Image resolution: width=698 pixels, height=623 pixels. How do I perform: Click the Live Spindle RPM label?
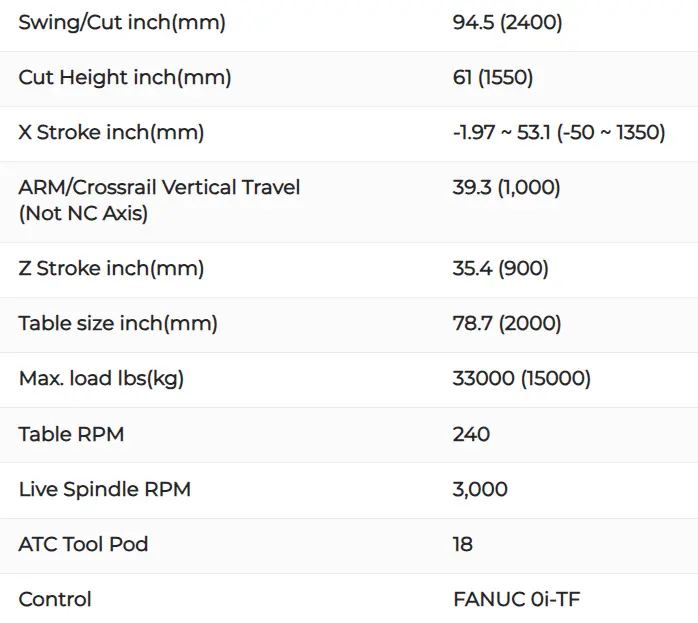click(105, 489)
